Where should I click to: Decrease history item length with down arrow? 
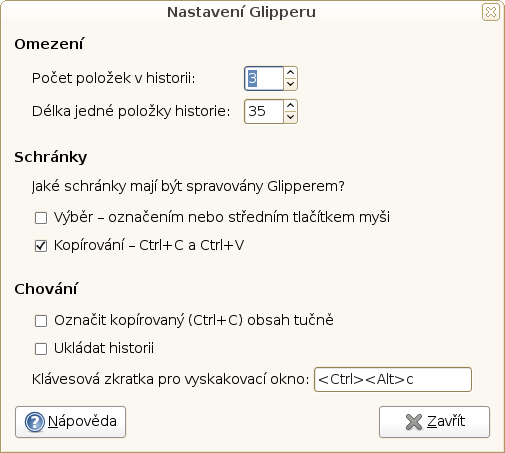[x=290, y=117]
